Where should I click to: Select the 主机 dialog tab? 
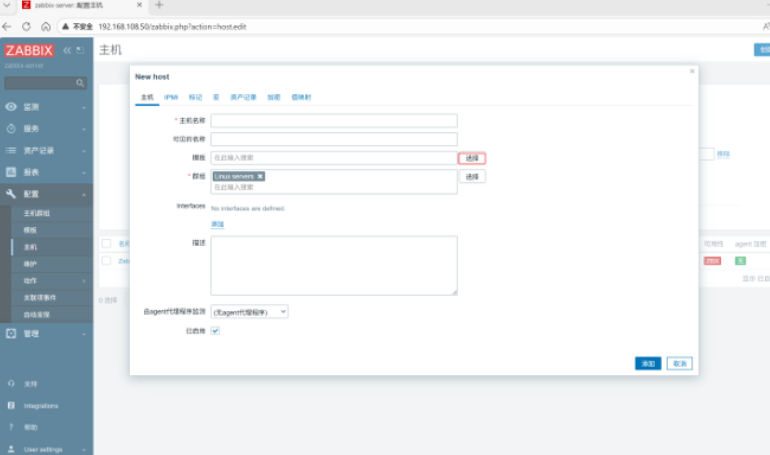147,97
